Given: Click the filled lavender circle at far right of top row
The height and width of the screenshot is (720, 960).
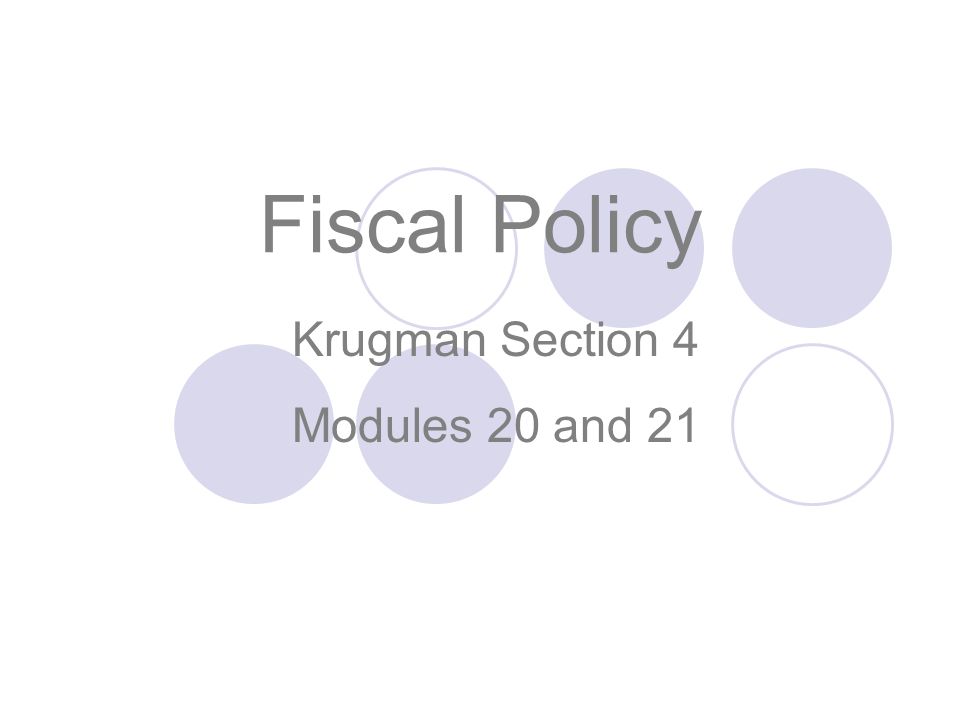Looking at the screenshot, I should click(812, 248).
